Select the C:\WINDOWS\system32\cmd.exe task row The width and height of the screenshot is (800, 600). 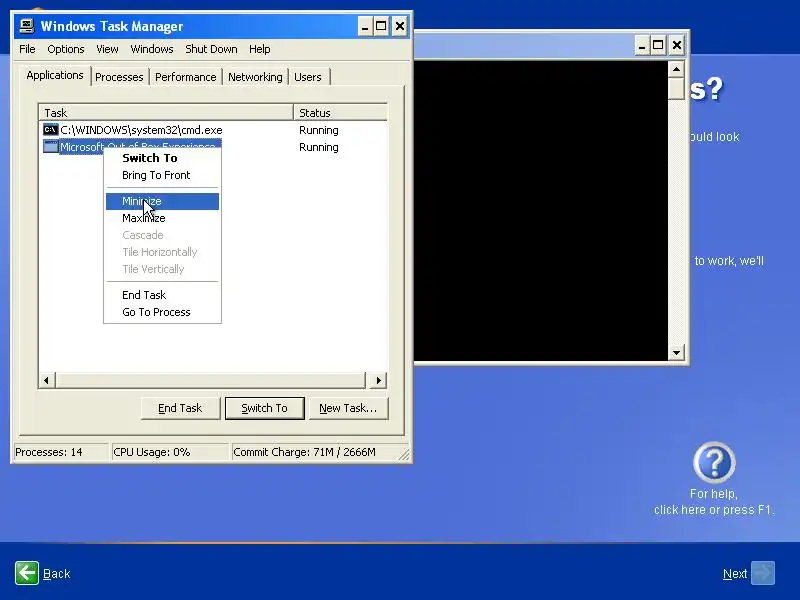[x=213, y=130]
